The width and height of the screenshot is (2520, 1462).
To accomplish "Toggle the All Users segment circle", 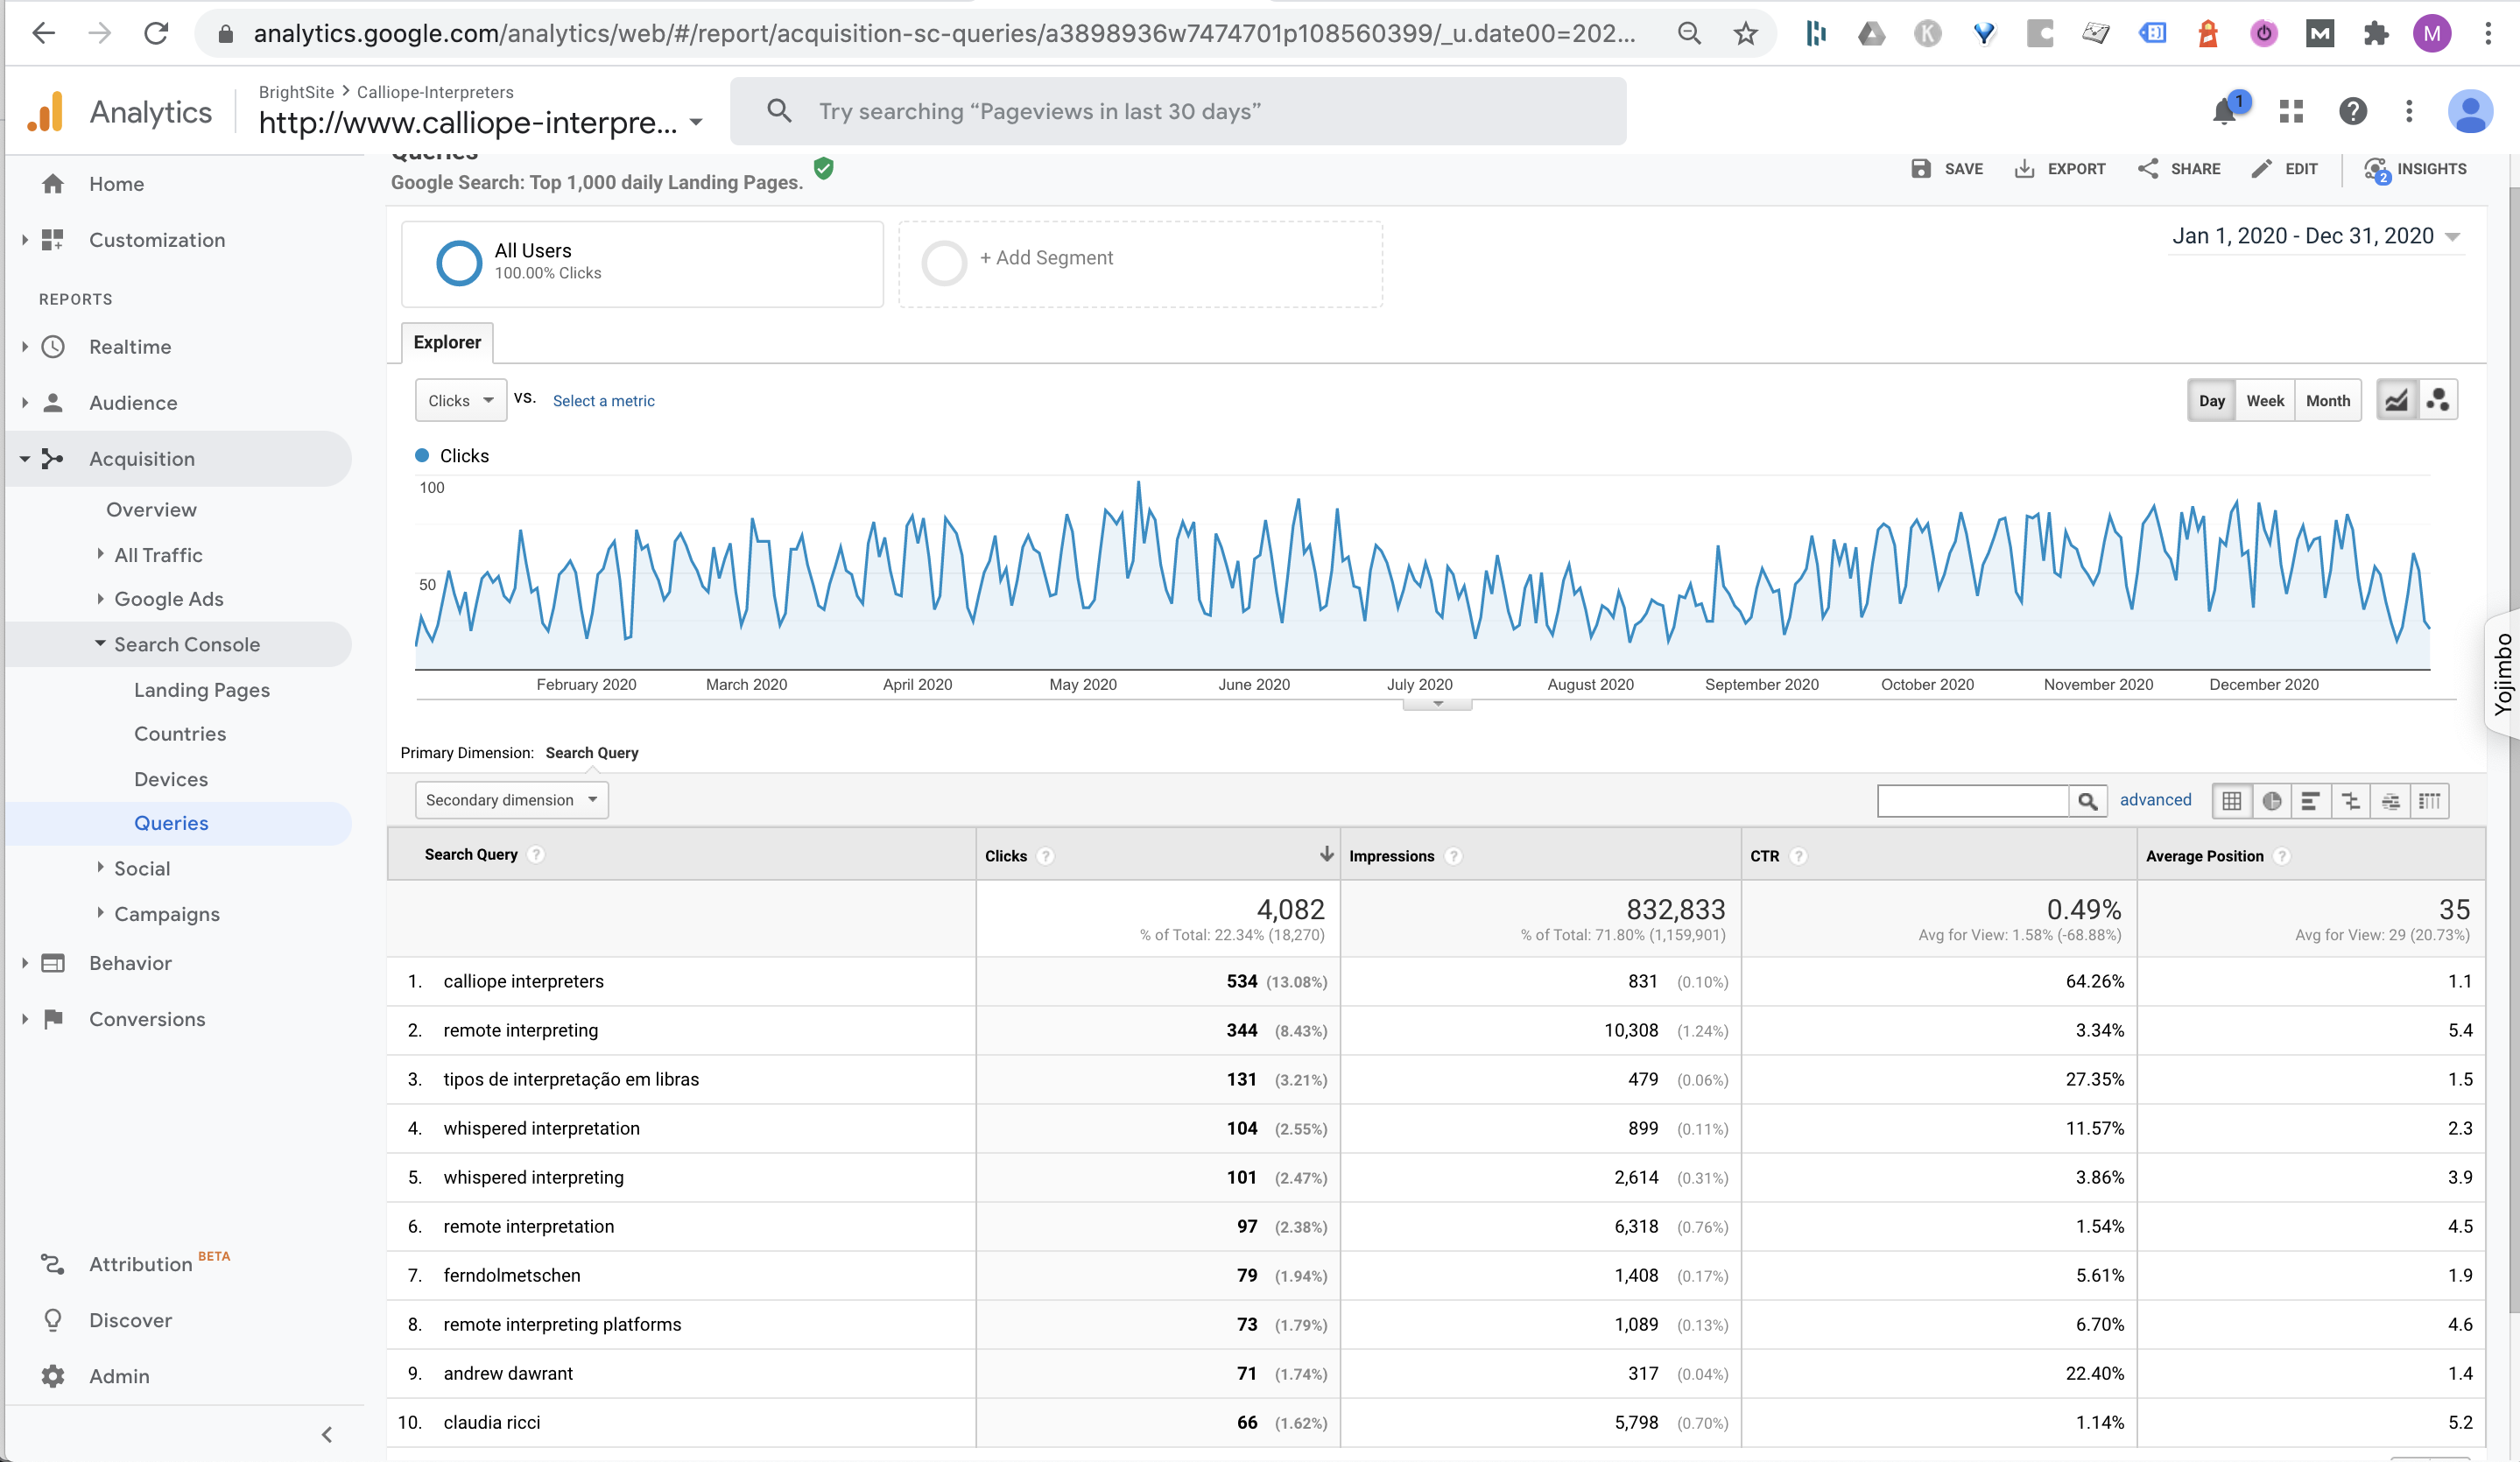I will coord(459,263).
